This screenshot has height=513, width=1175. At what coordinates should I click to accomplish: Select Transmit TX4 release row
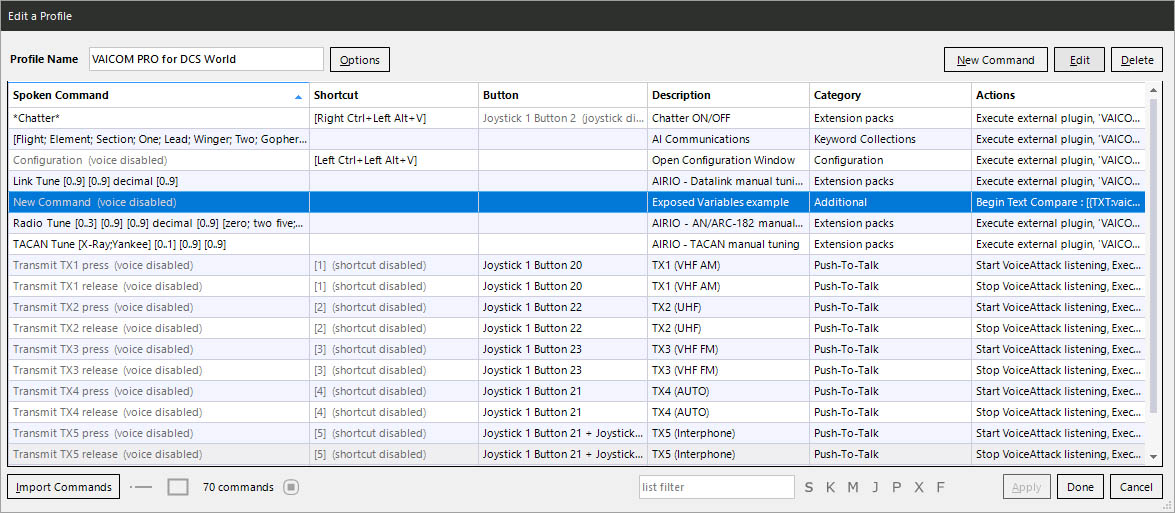coord(576,412)
